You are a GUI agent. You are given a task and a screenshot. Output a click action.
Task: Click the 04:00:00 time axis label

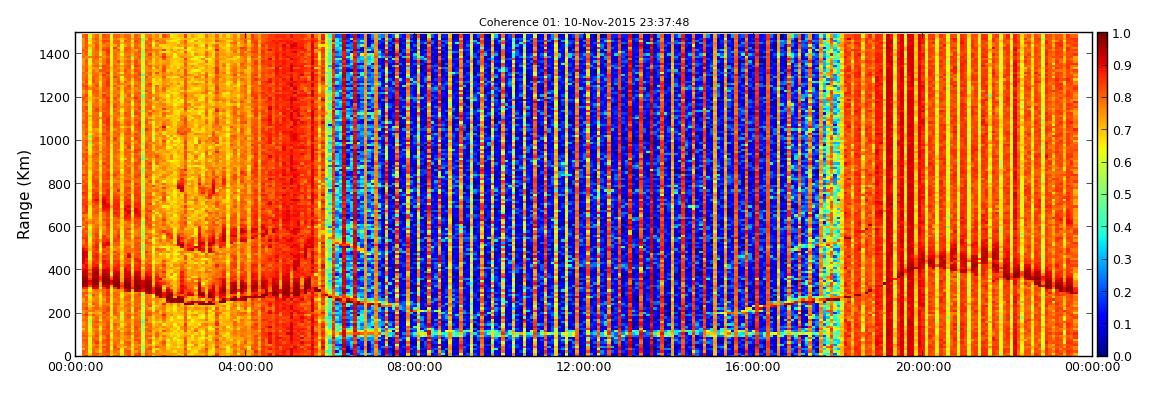[246, 367]
